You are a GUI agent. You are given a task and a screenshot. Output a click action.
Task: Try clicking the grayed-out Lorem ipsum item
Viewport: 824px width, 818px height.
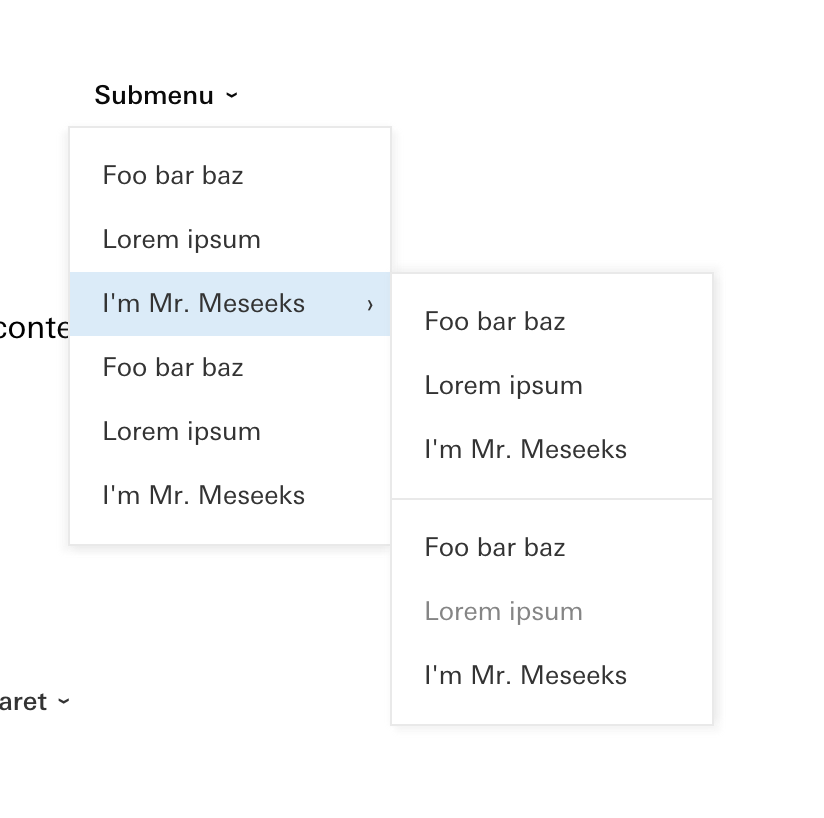[x=503, y=611]
